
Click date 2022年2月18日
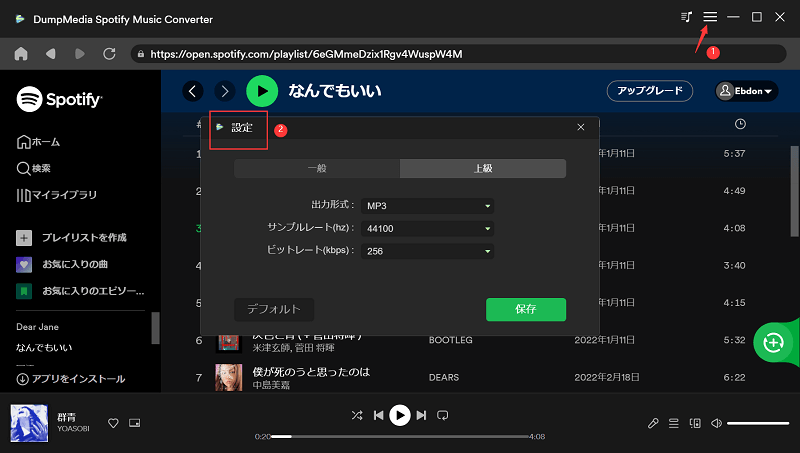(607, 378)
